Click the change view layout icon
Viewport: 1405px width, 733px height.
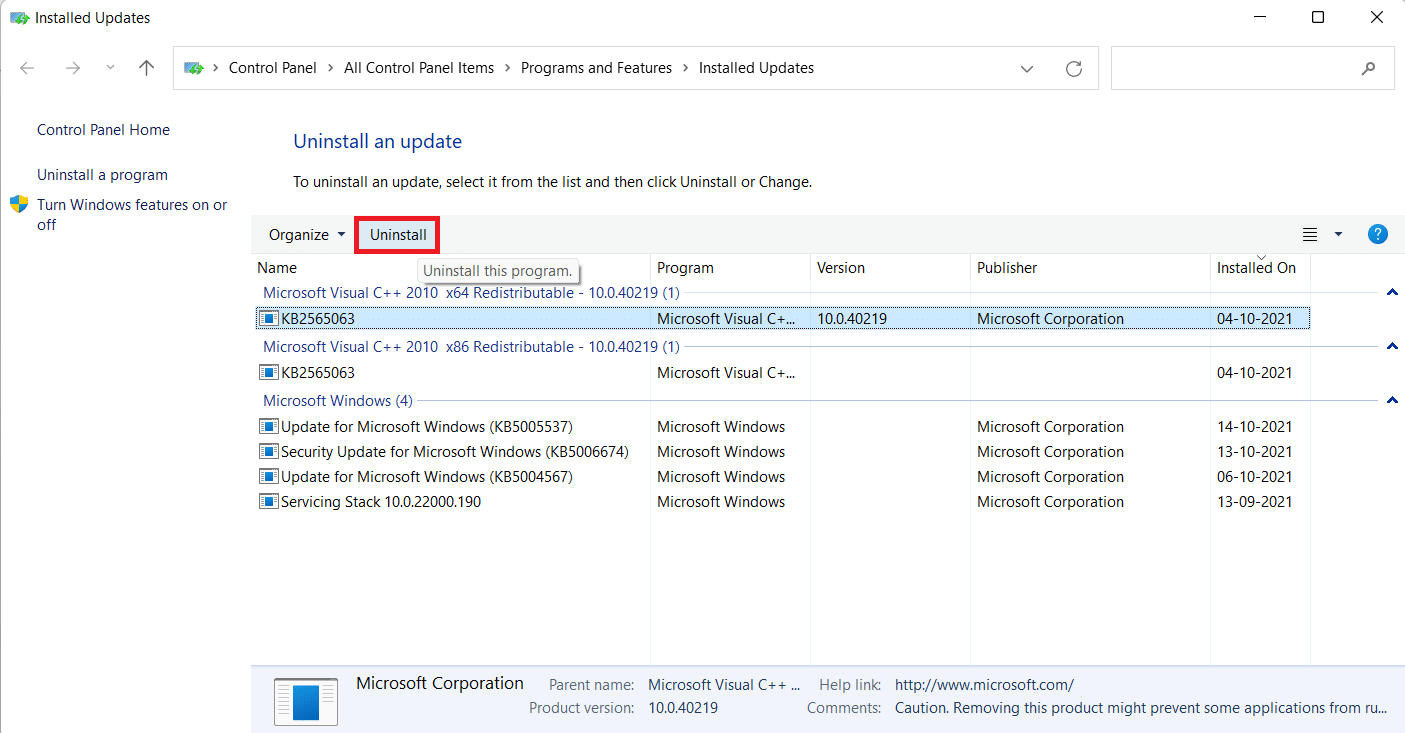pos(1309,235)
